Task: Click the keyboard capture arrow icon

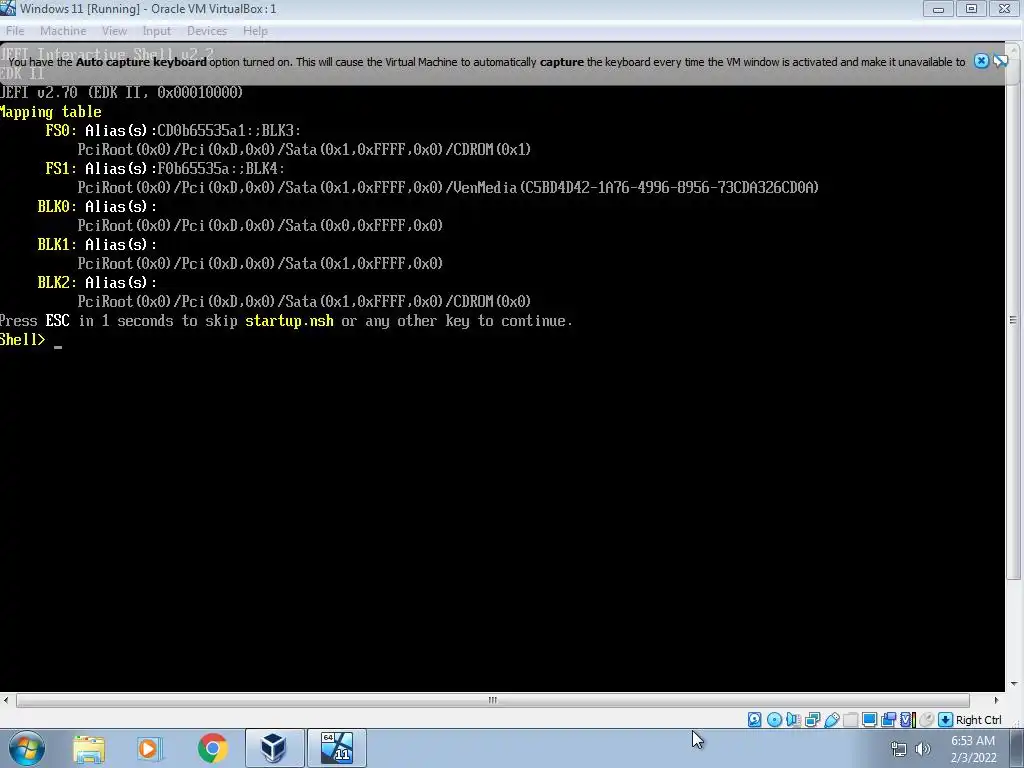Action: click(945, 720)
